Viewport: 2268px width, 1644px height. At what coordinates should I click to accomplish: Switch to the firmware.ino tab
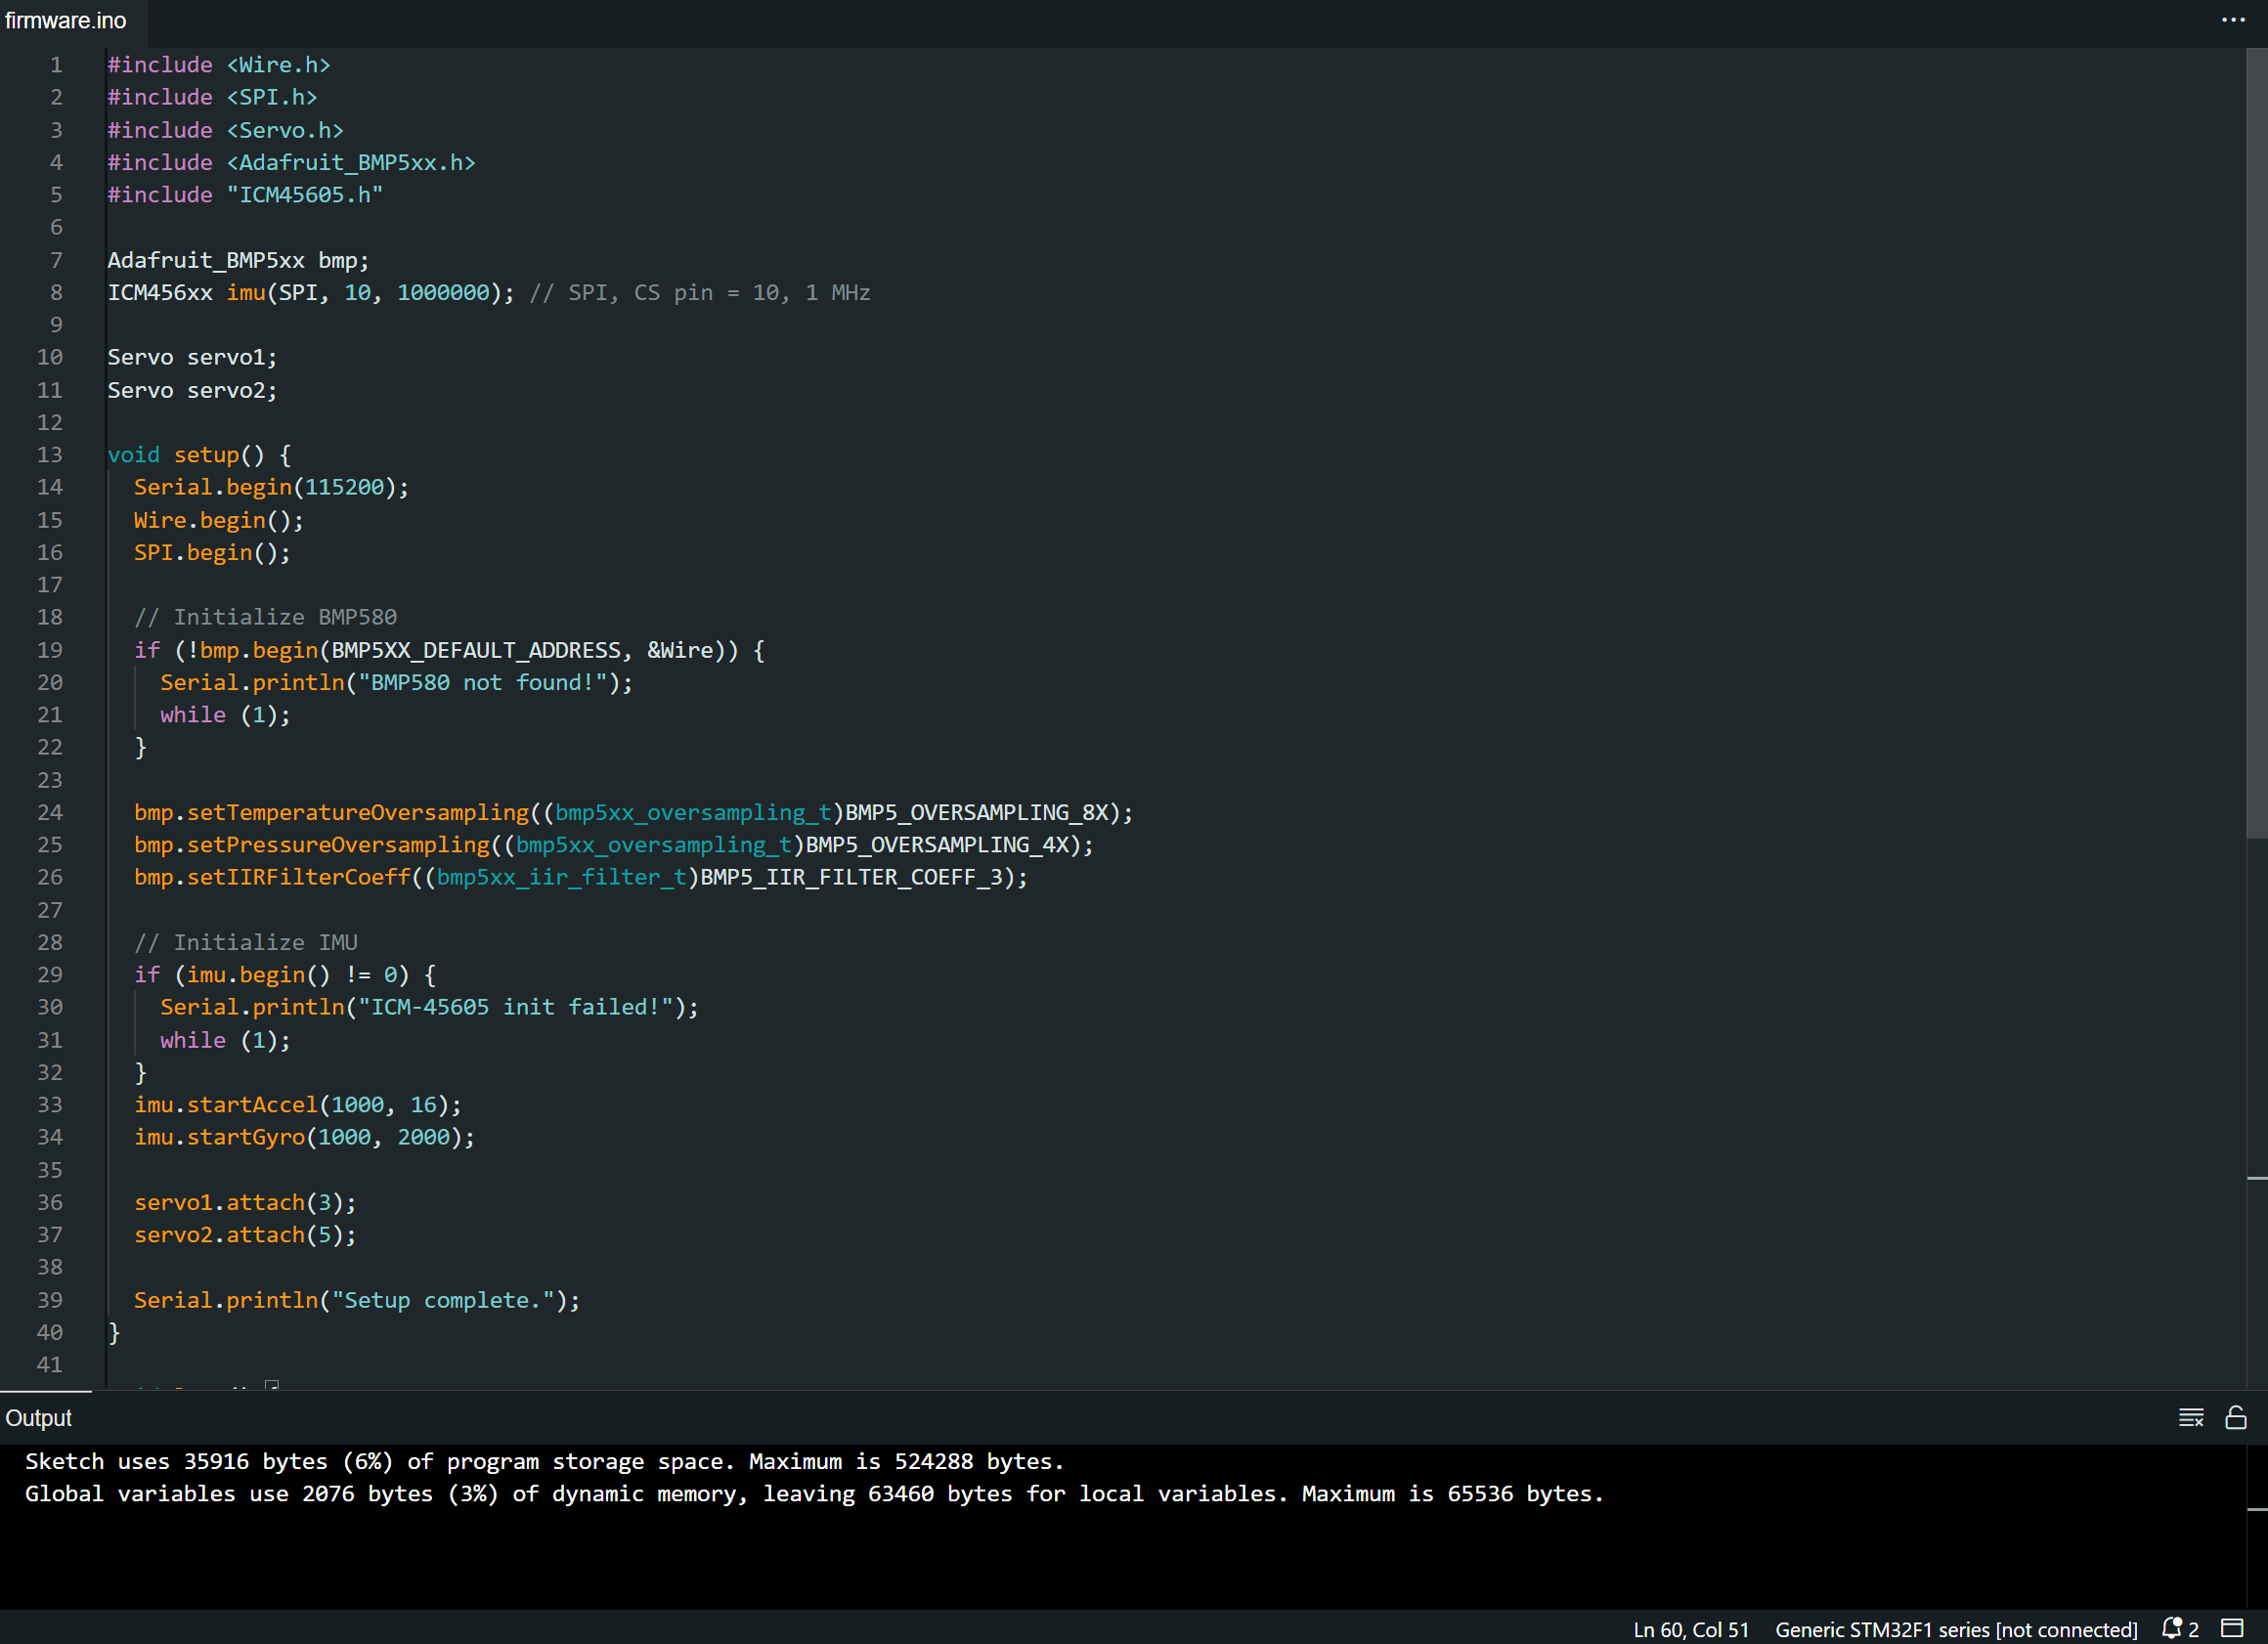[66, 20]
